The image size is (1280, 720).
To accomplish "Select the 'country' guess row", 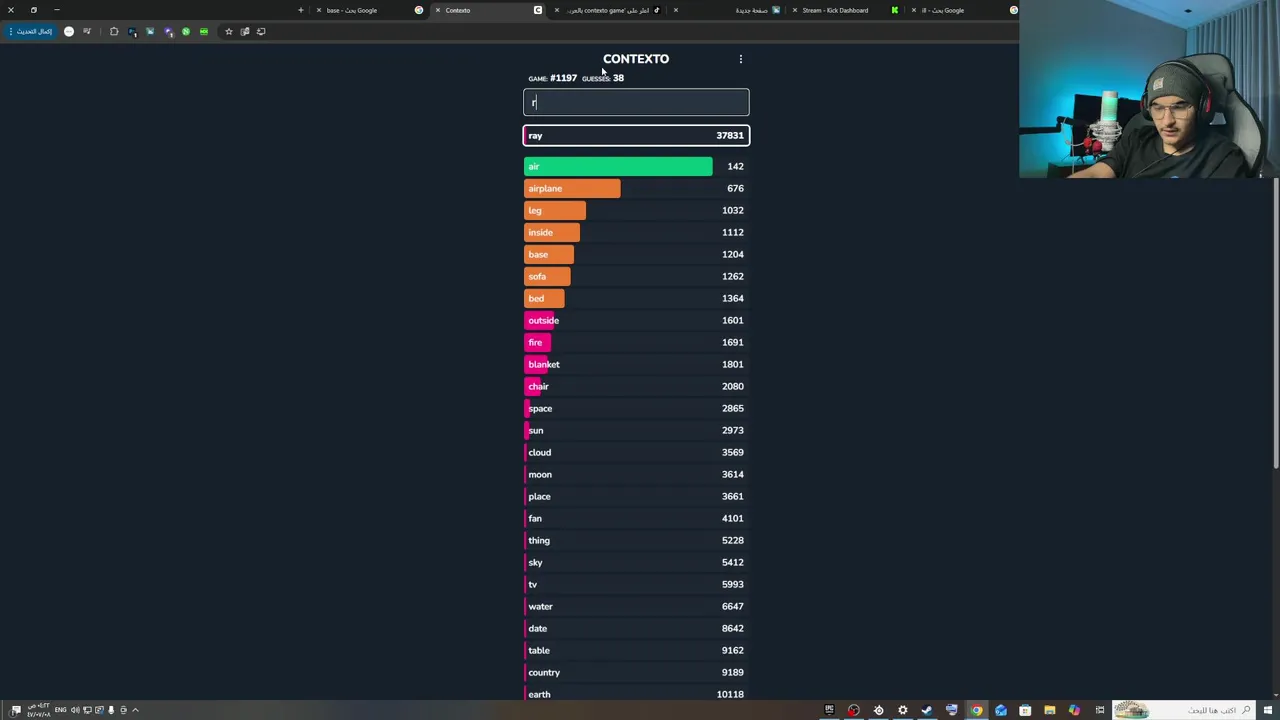I will [x=636, y=672].
